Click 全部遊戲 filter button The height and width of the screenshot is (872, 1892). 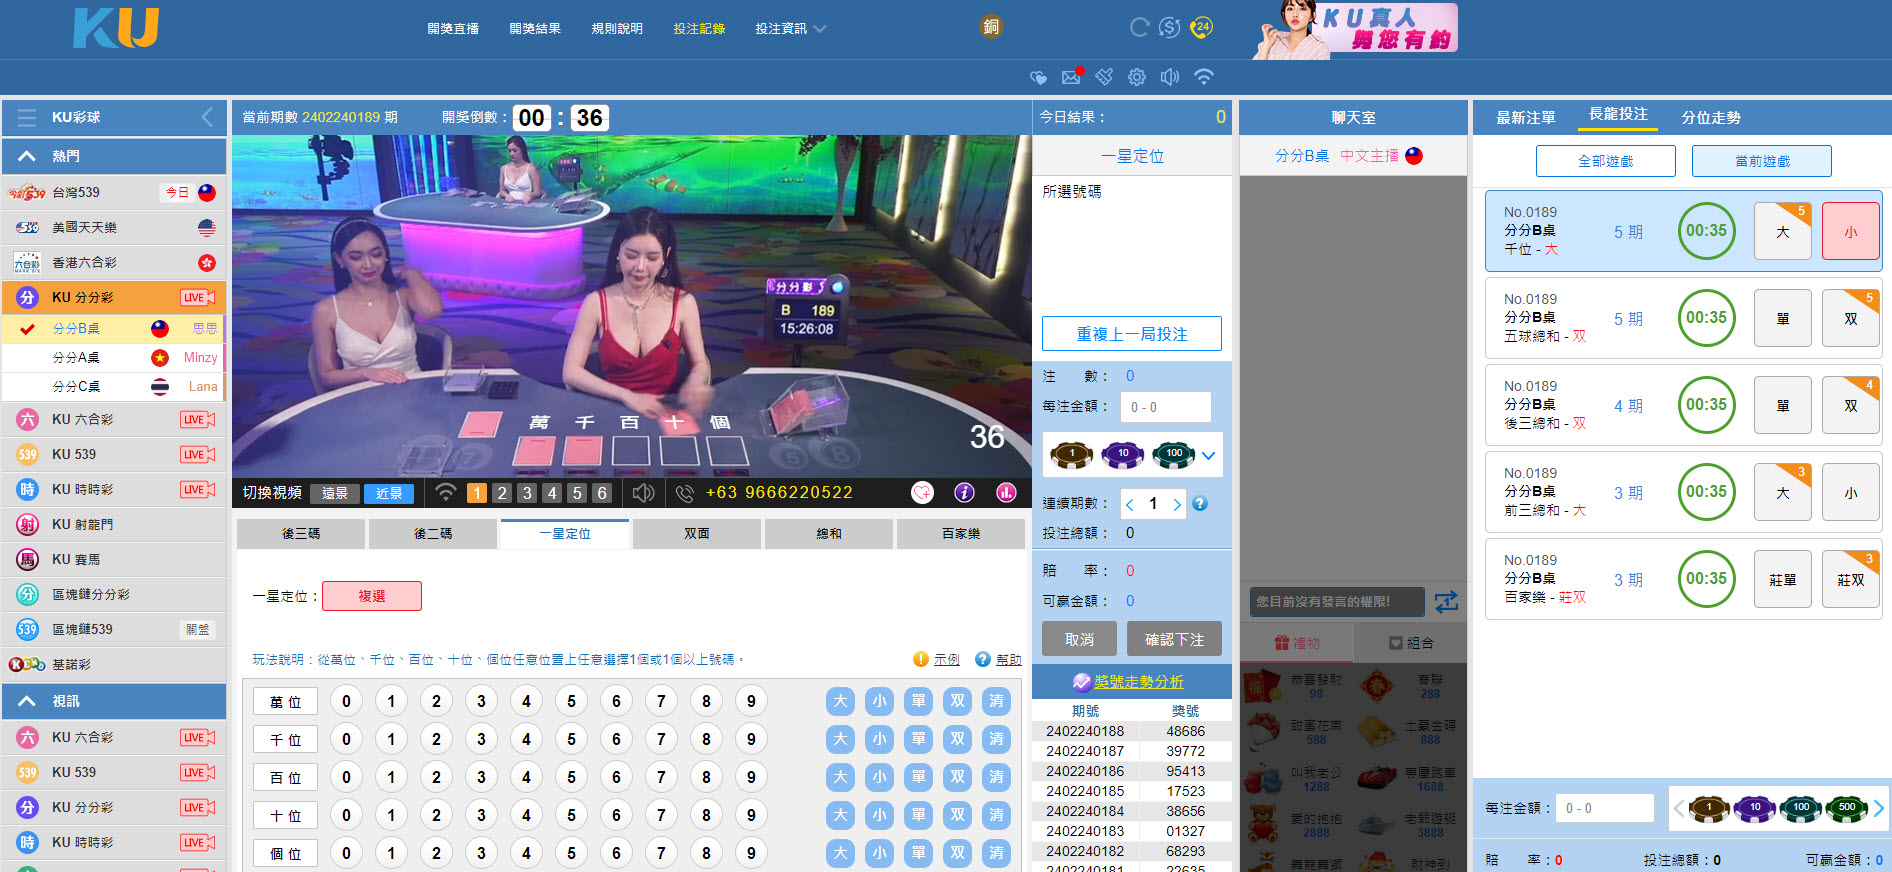(1606, 161)
